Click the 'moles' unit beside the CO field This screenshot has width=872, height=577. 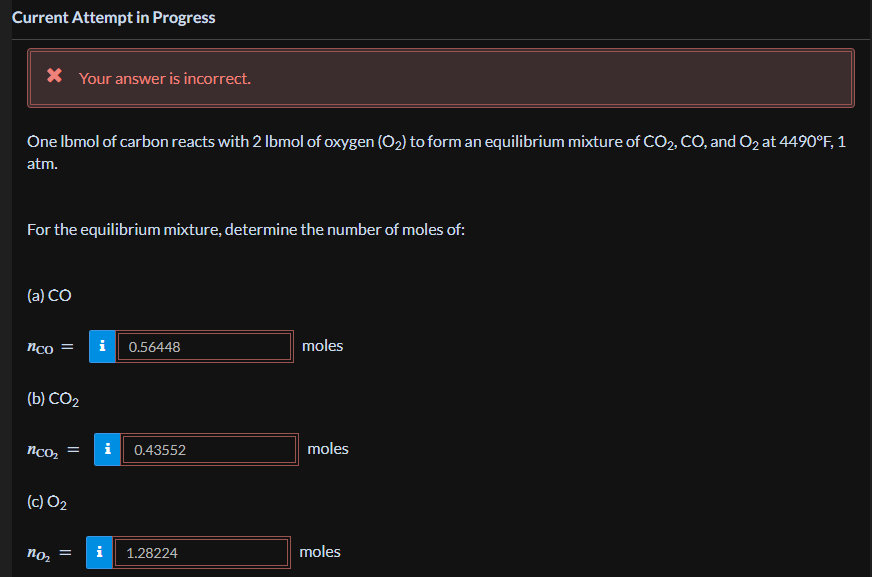point(322,345)
